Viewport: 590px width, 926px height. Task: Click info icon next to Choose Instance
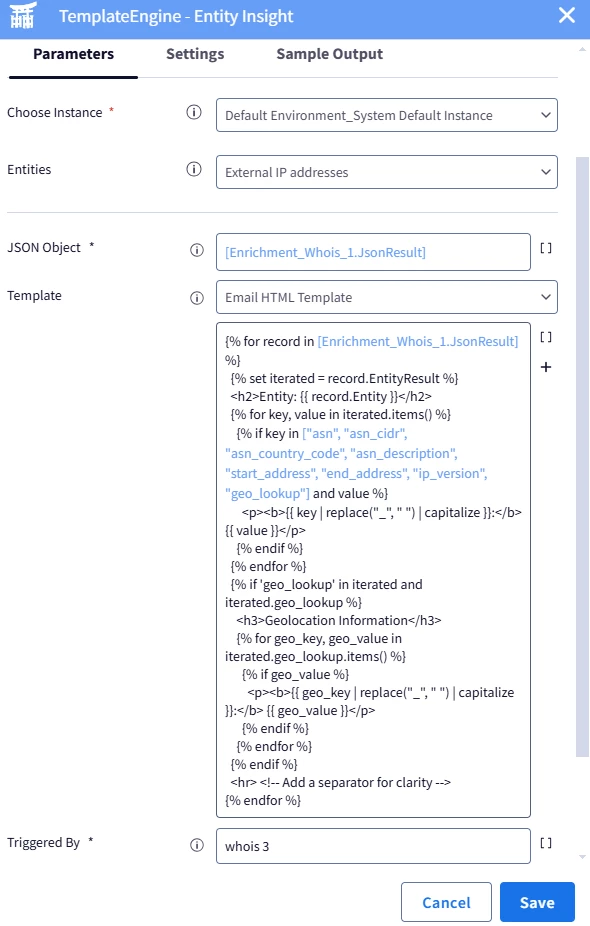click(194, 112)
